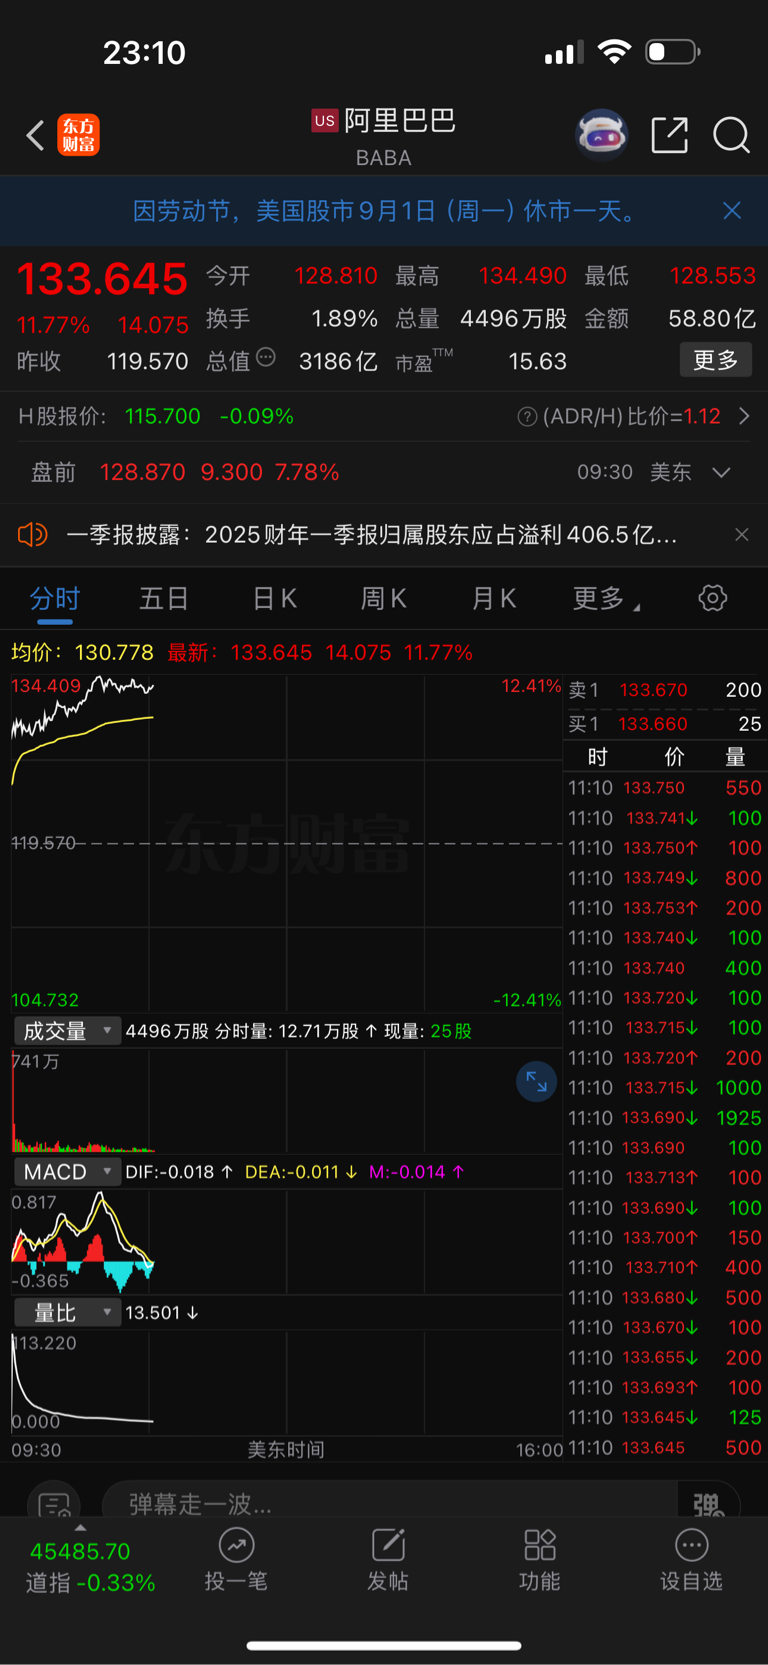Tap the 总值 info ellipsis icon
Viewport: 768px width, 1665px height.
pos(266,357)
